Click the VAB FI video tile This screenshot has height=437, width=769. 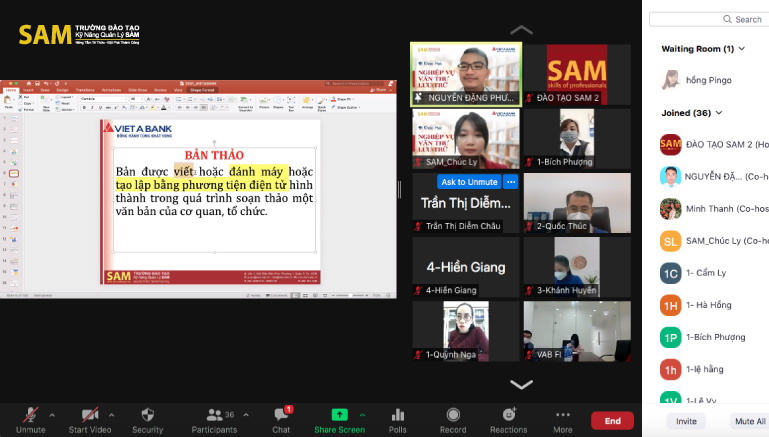(x=577, y=332)
